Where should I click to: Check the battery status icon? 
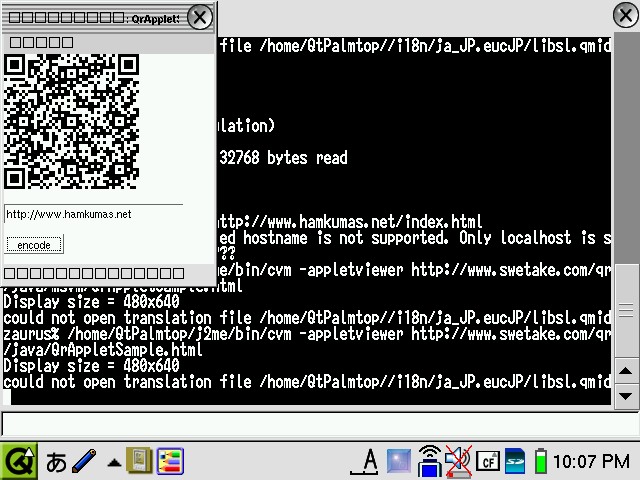[540, 462]
